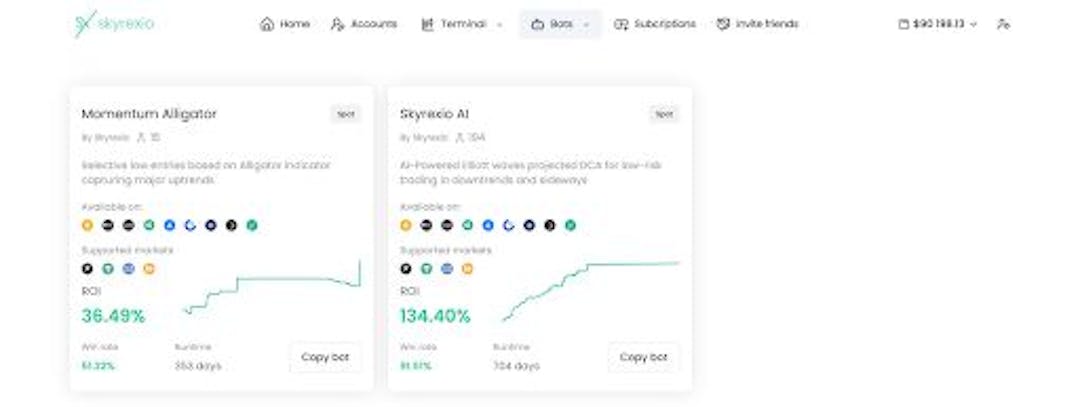Click the Home house icon

(x=267, y=24)
